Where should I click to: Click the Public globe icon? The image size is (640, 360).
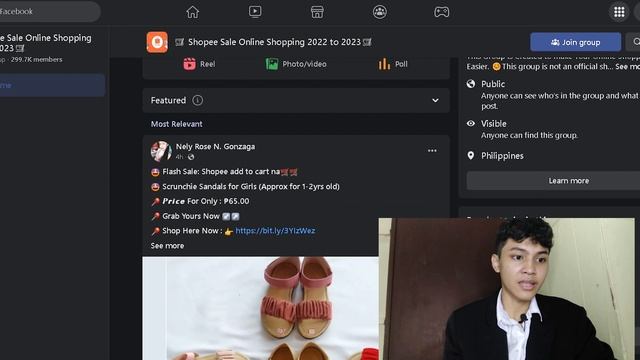(x=471, y=84)
